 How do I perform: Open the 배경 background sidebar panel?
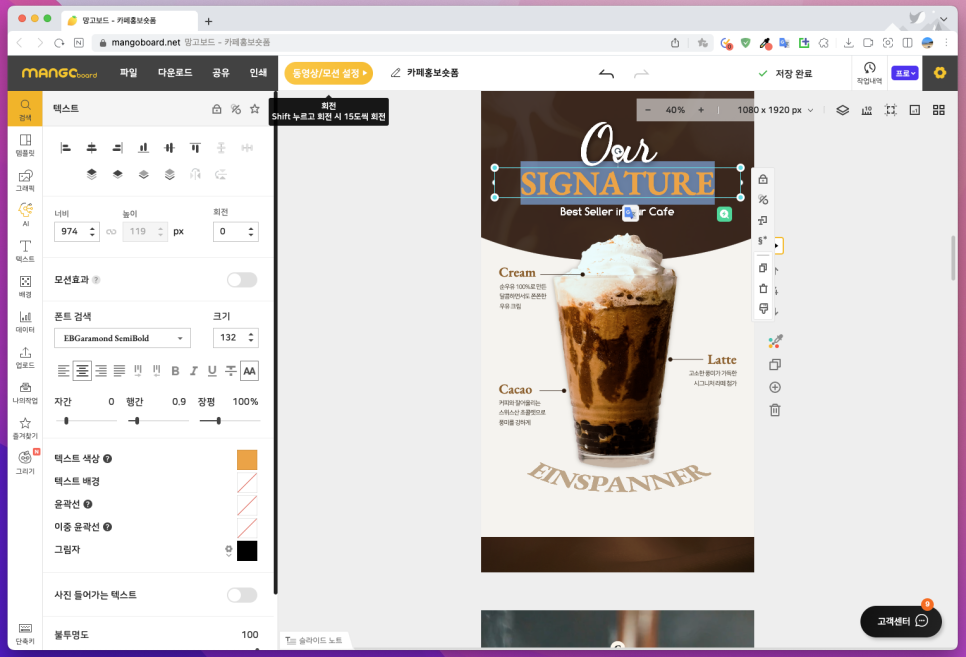25,286
